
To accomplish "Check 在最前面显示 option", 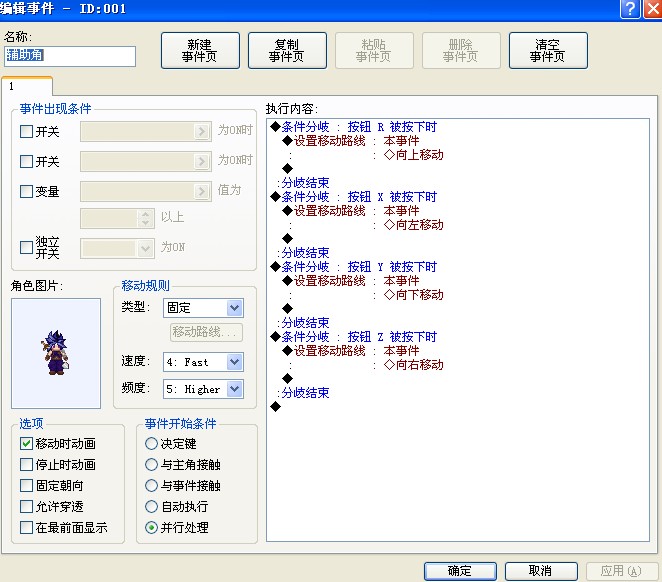I will coord(26,527).
